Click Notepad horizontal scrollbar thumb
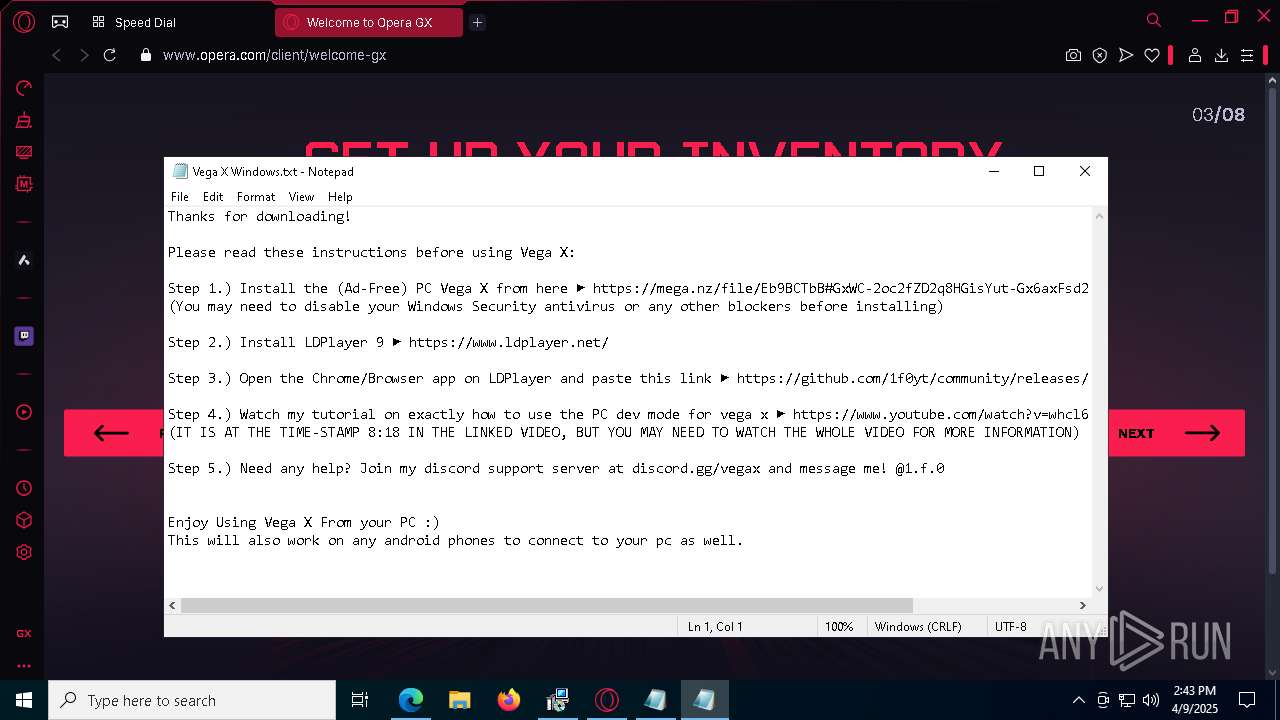Image resolution: width=1280 pixels, height=720 pixels. [547, 605]
